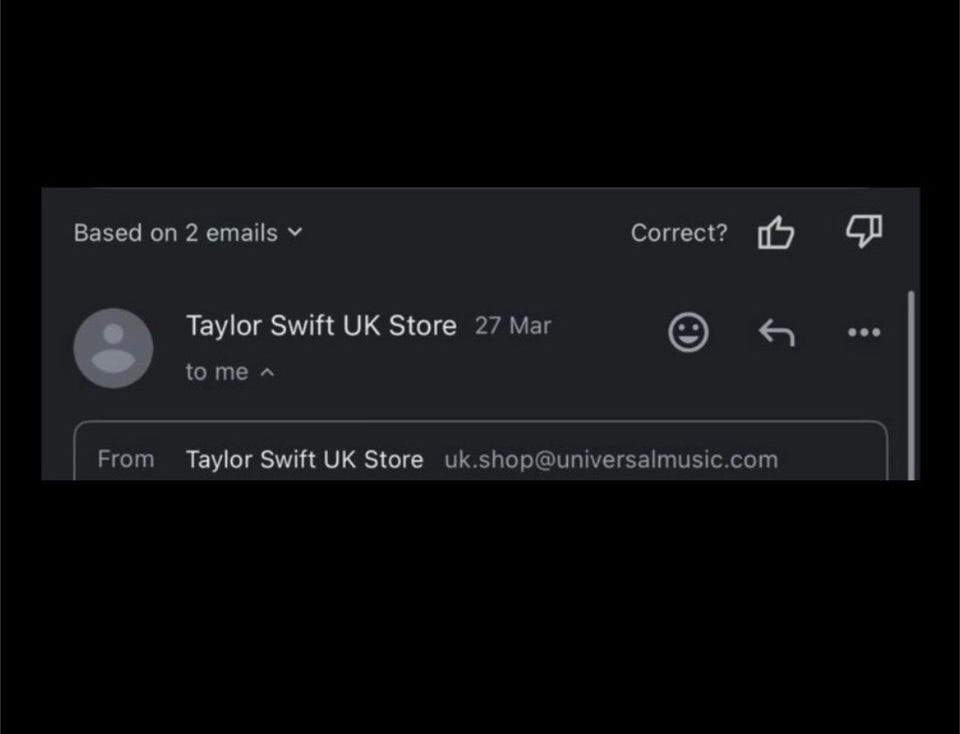This screenshot has height=734, width=960.
Task: Click the 'to me' recipient text
Action: click(216, 372)
